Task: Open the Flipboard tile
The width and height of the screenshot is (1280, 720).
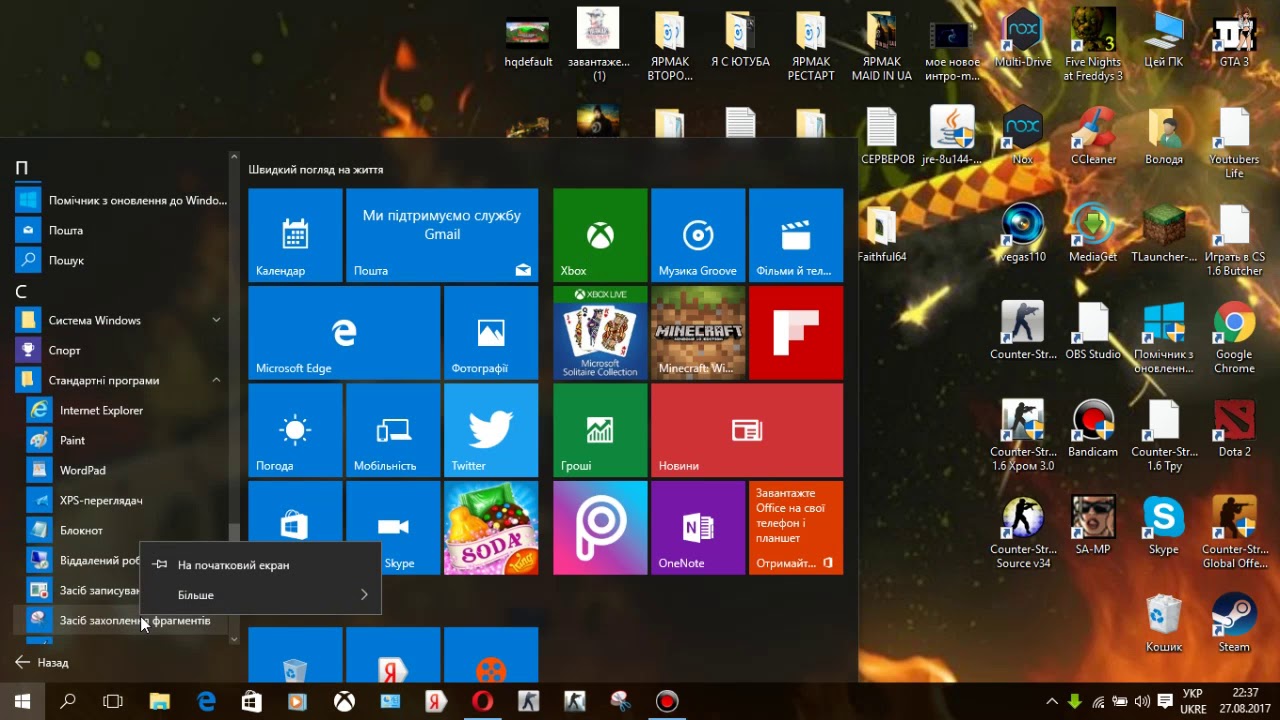Action: (796, 333)
